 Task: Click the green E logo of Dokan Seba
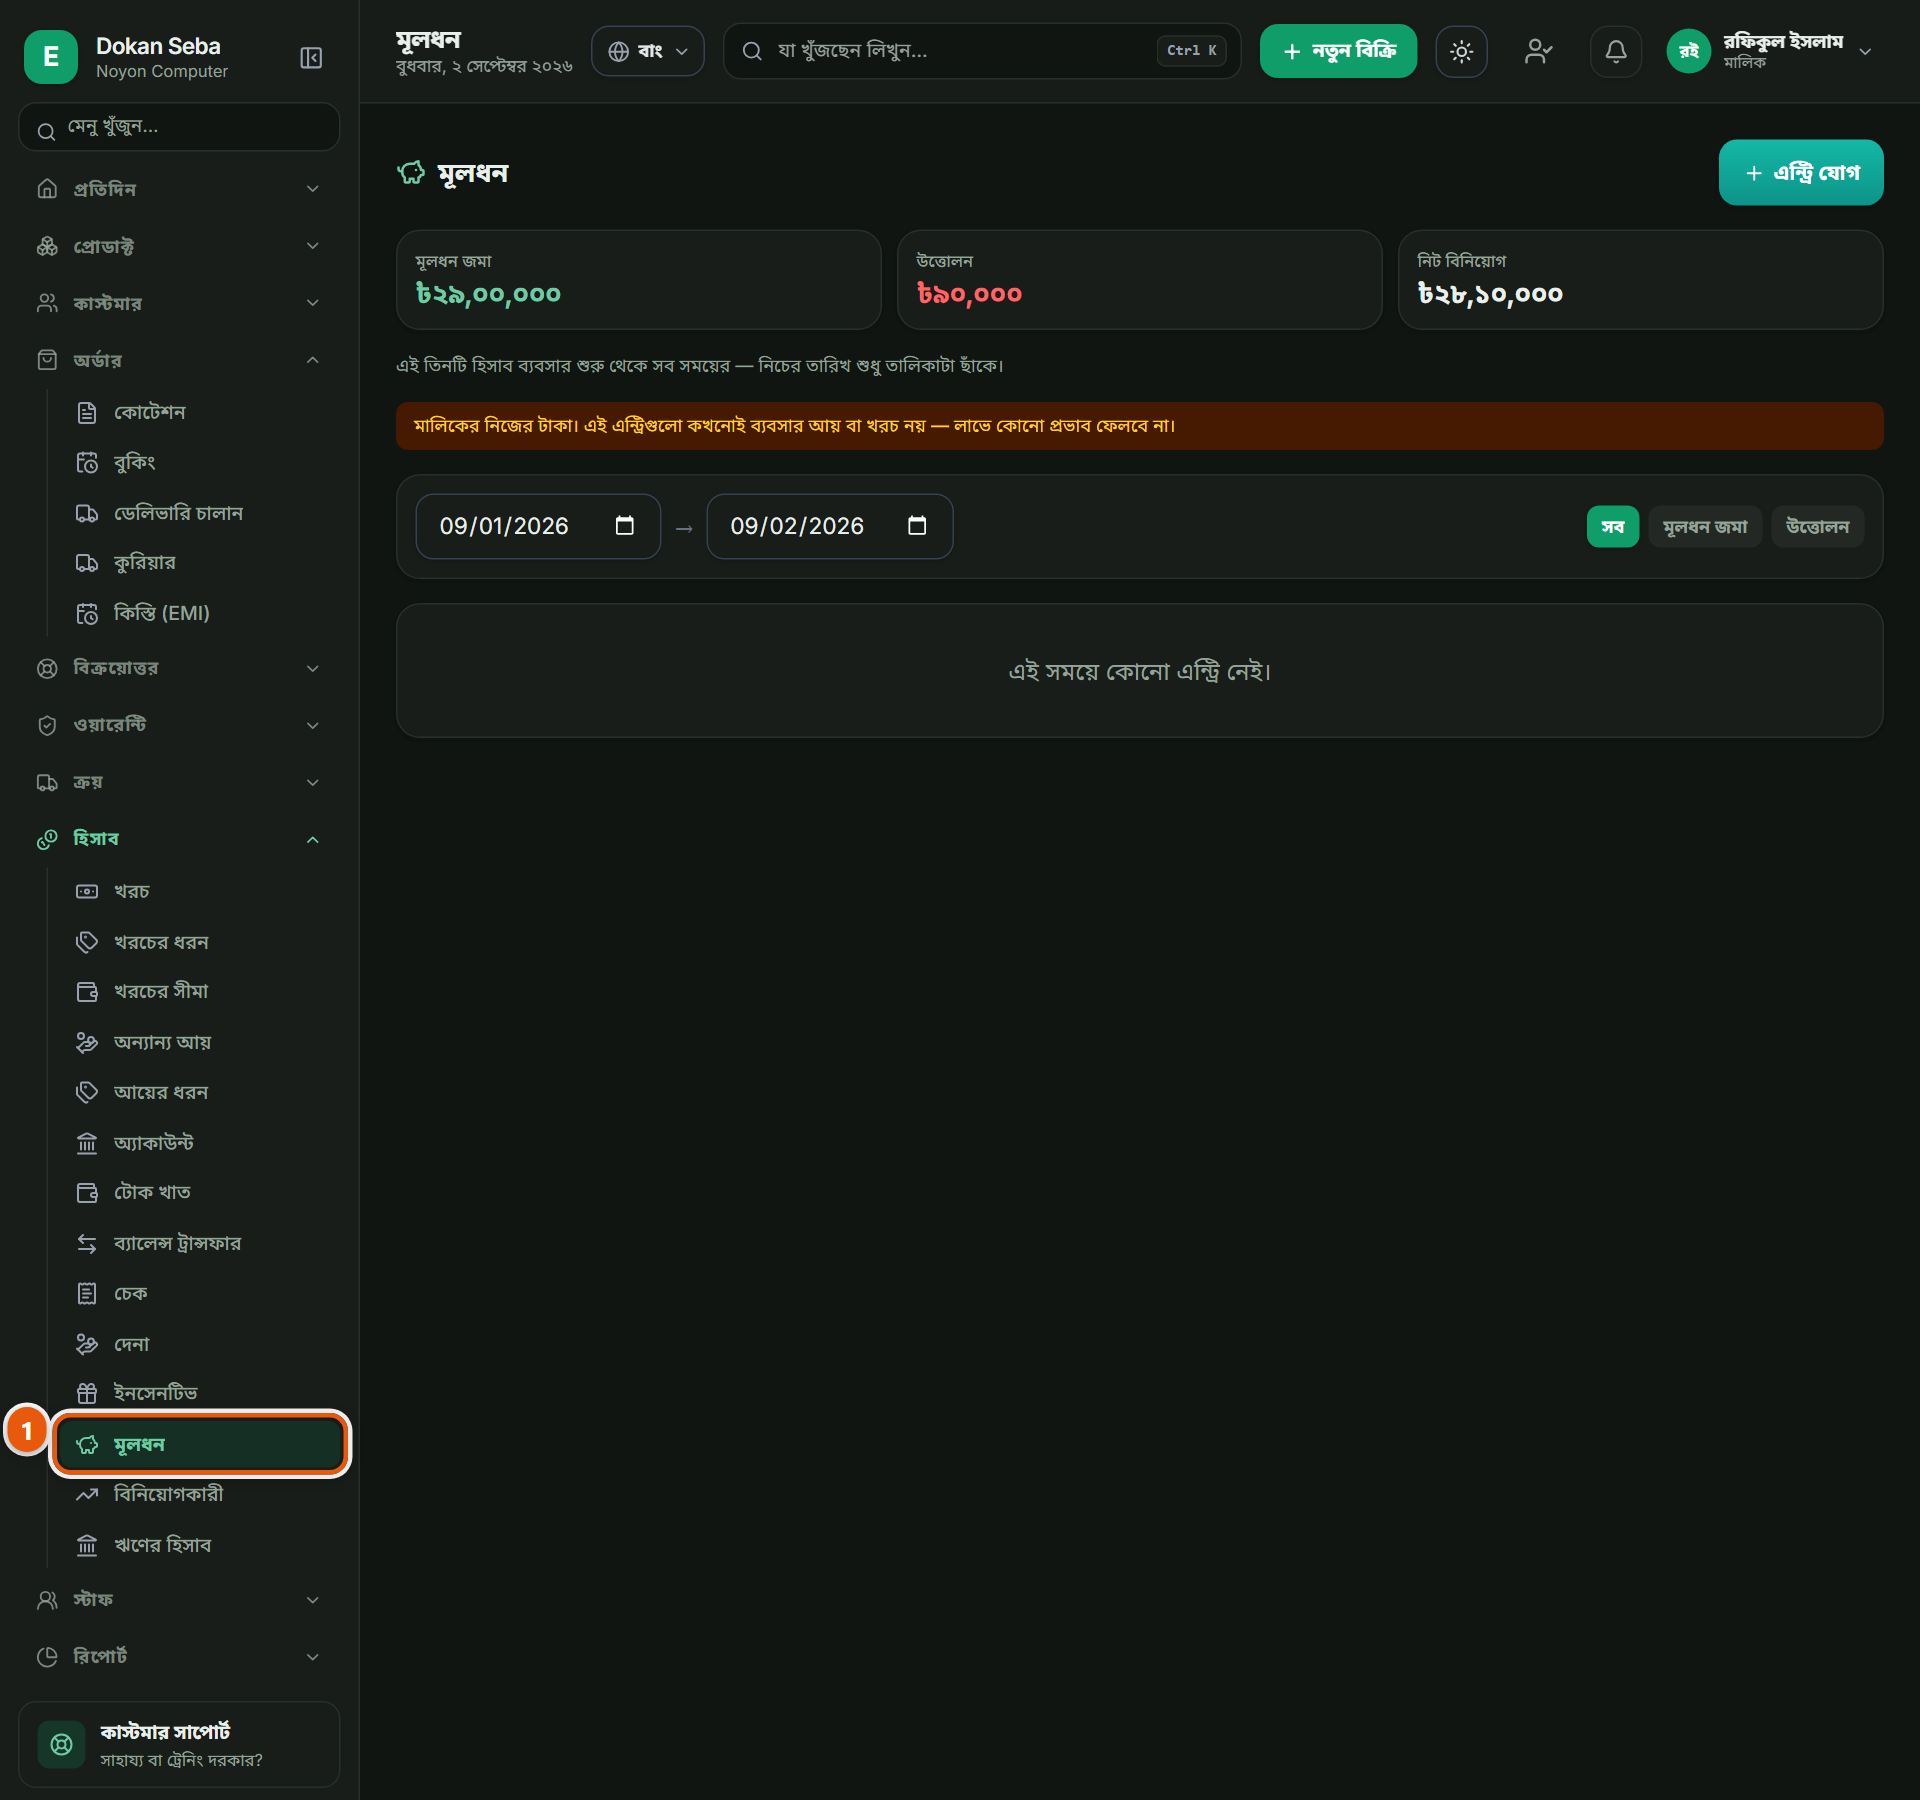51,57
